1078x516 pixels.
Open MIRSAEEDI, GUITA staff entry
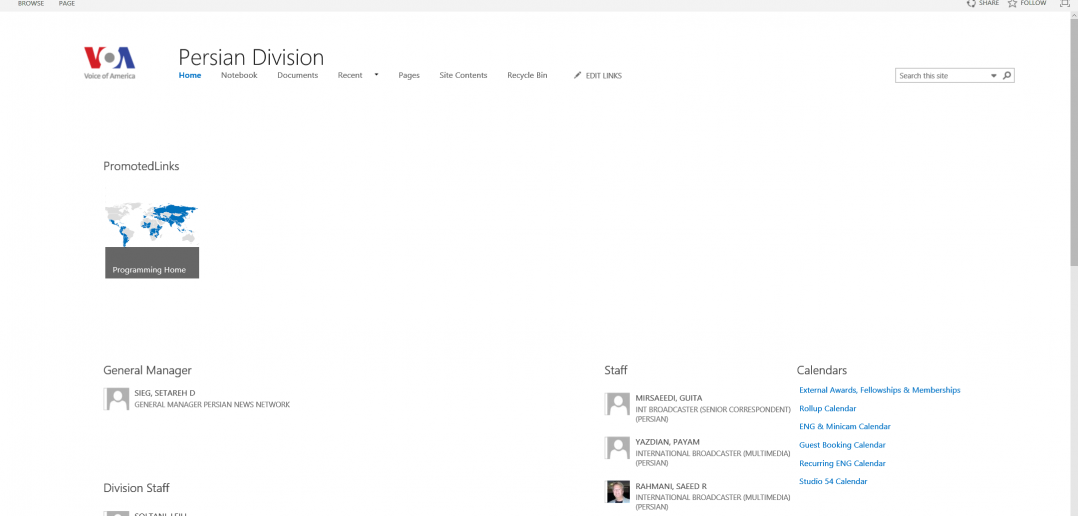669,398
